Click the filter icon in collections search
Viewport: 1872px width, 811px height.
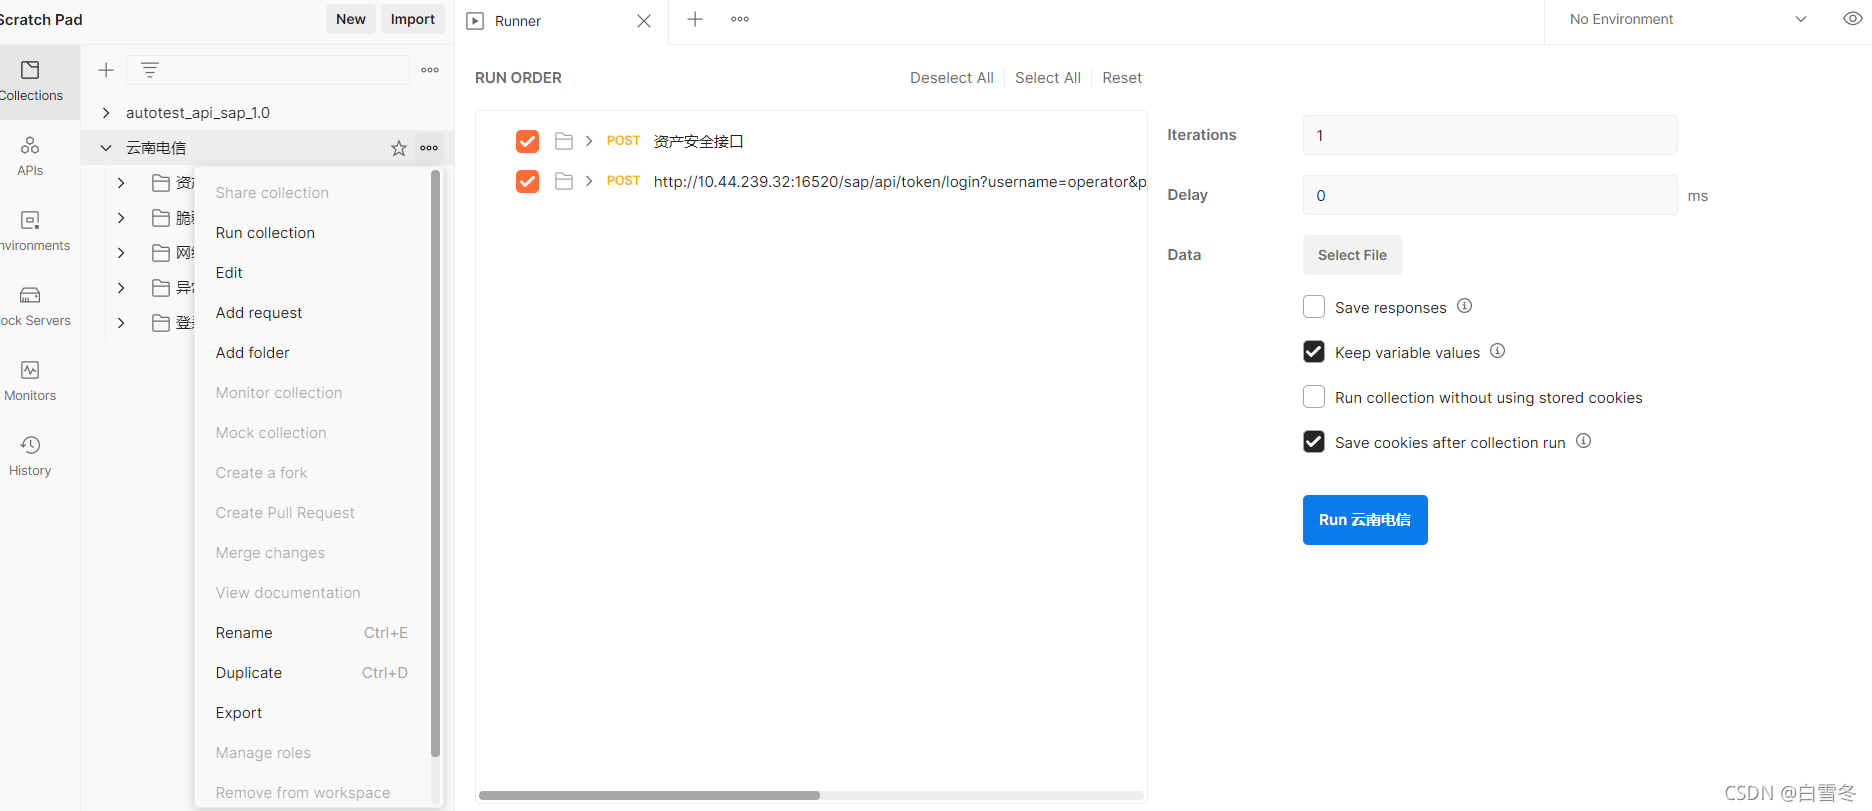coord(150,70)
